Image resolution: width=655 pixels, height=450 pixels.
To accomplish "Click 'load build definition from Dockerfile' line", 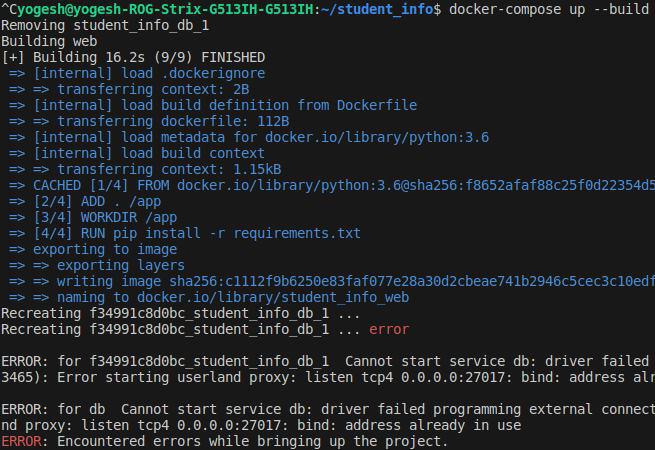I will 213,105.
